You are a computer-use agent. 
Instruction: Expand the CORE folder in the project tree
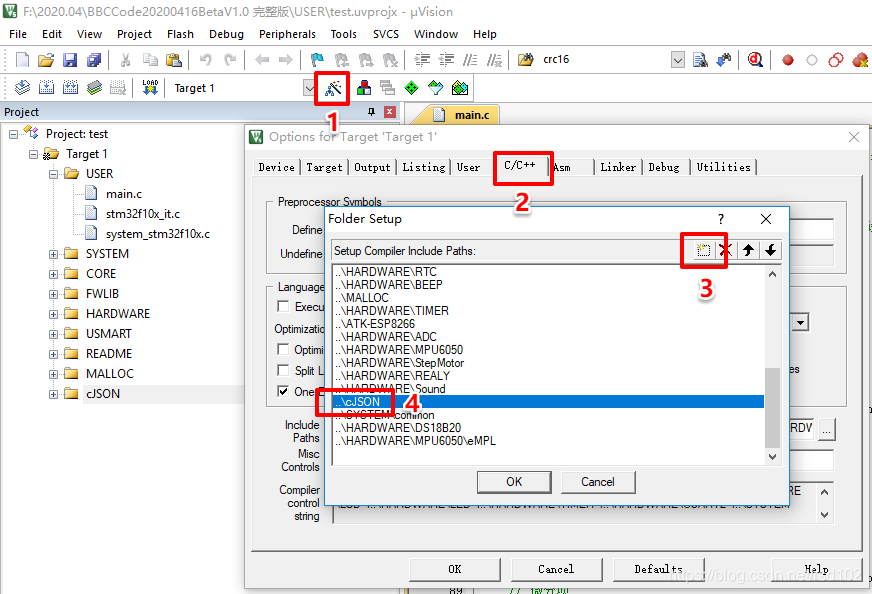(53, 274)
